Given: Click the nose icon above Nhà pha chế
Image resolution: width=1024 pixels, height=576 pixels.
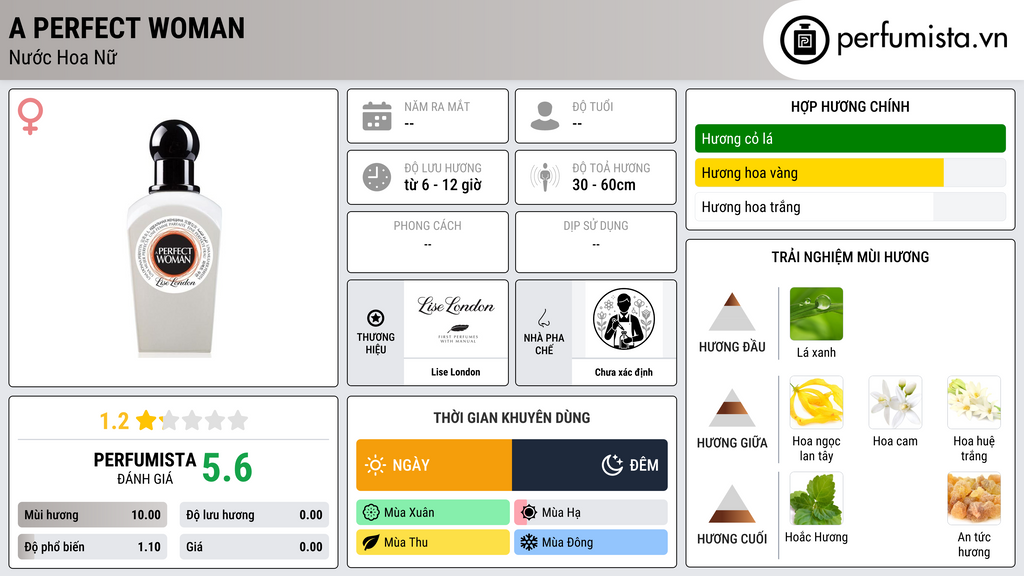Looking at the screenshot, I should click(543, 318).
